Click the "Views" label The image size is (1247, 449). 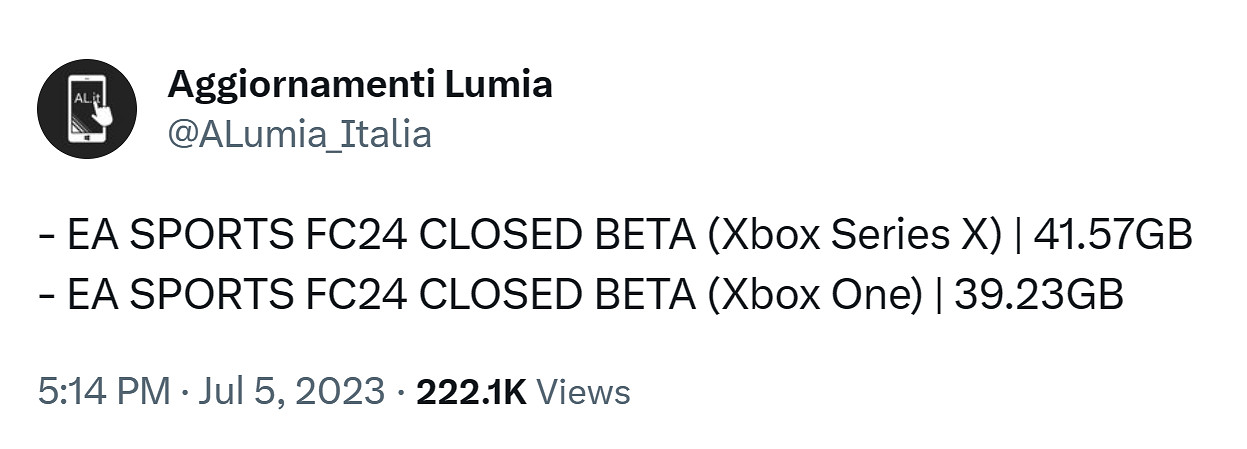pos(584,392)
